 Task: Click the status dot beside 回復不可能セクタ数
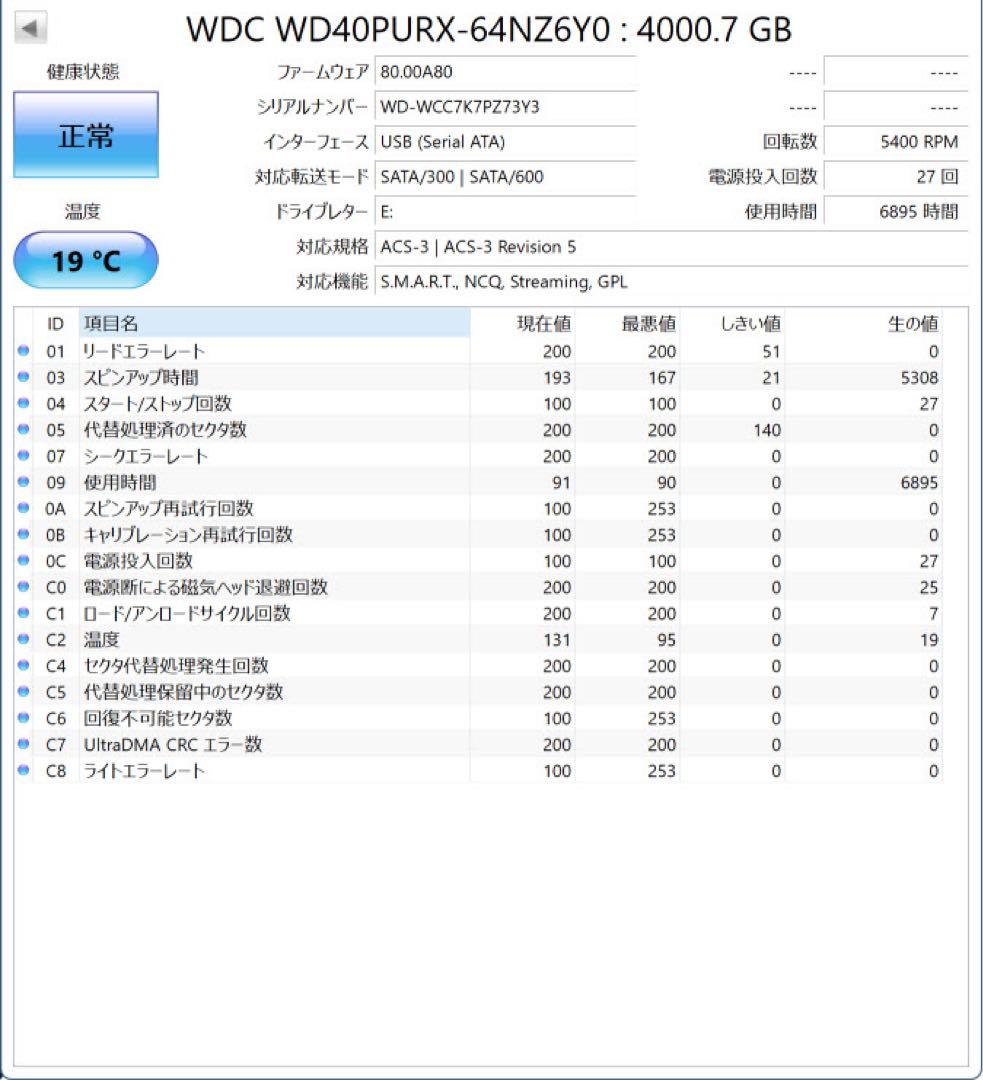pyautogui.click(x=22, y=718)
